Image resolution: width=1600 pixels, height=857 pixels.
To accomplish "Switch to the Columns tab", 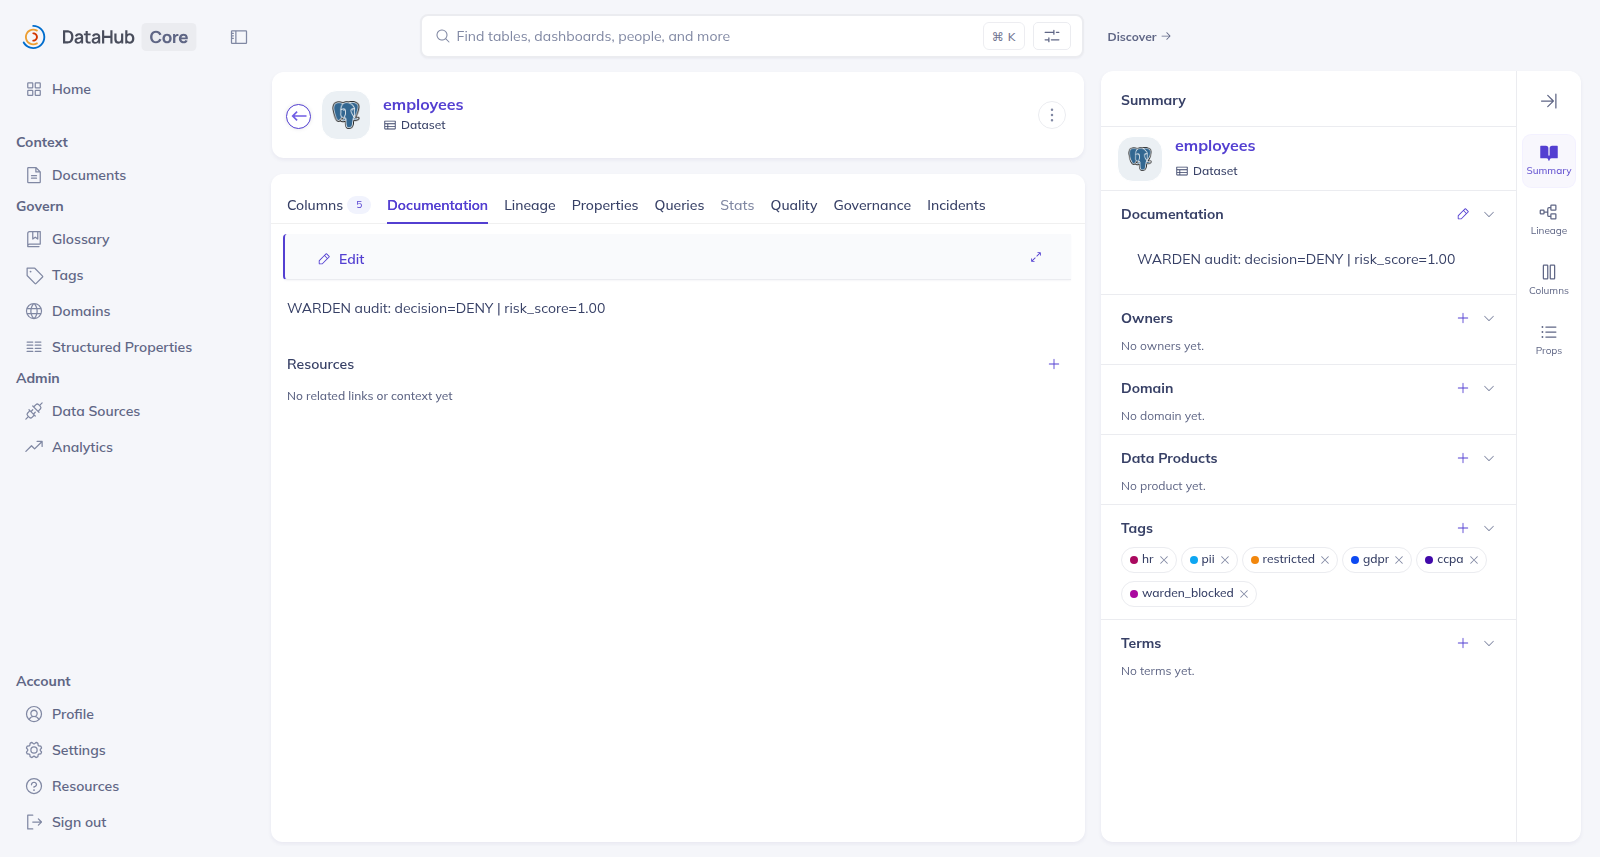I will [x=328, y=205].
